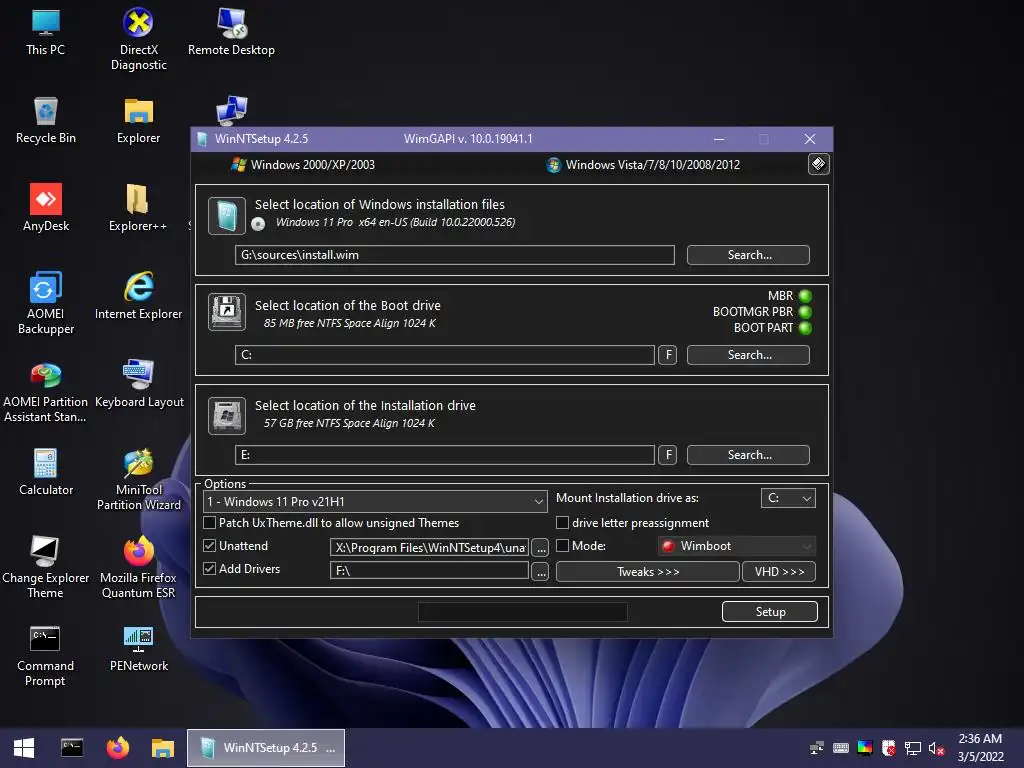This screenshot has width=1024, height=768.
Task: Uncheck the Unattend checkbox
Action: 210,545
